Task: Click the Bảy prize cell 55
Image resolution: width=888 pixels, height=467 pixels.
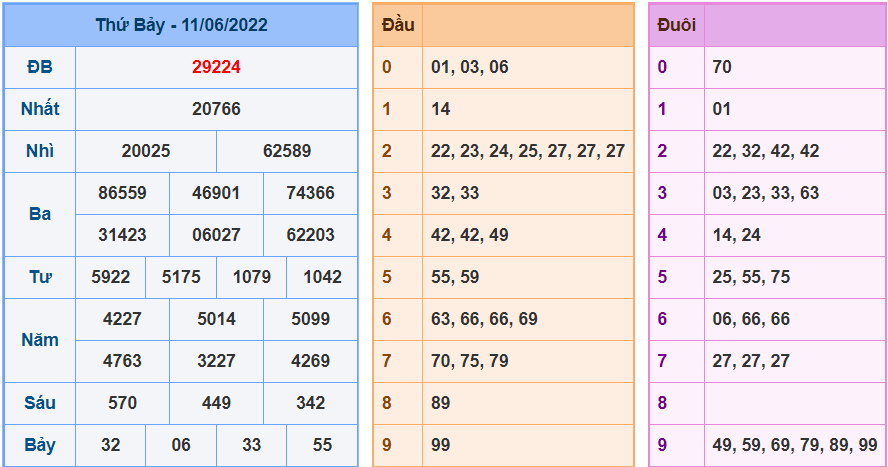Action: pyautogui.click(x=322, y=445)
